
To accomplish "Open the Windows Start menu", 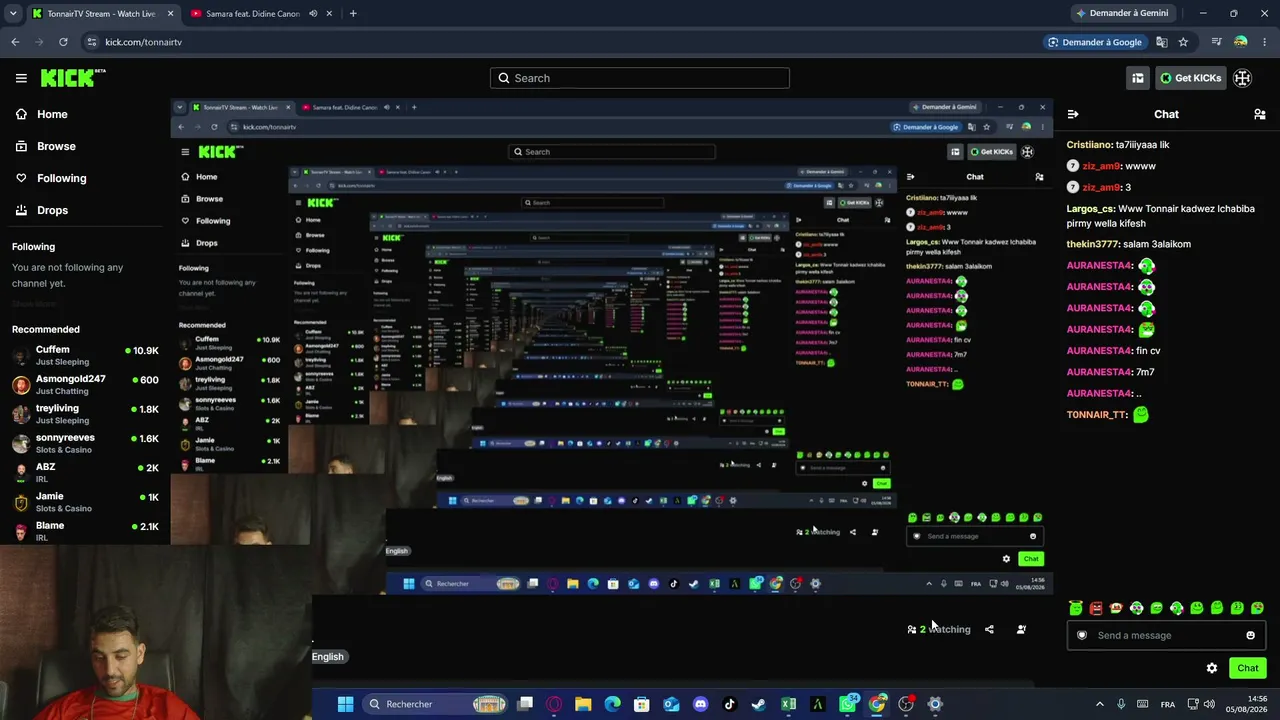I will [345, 704].
